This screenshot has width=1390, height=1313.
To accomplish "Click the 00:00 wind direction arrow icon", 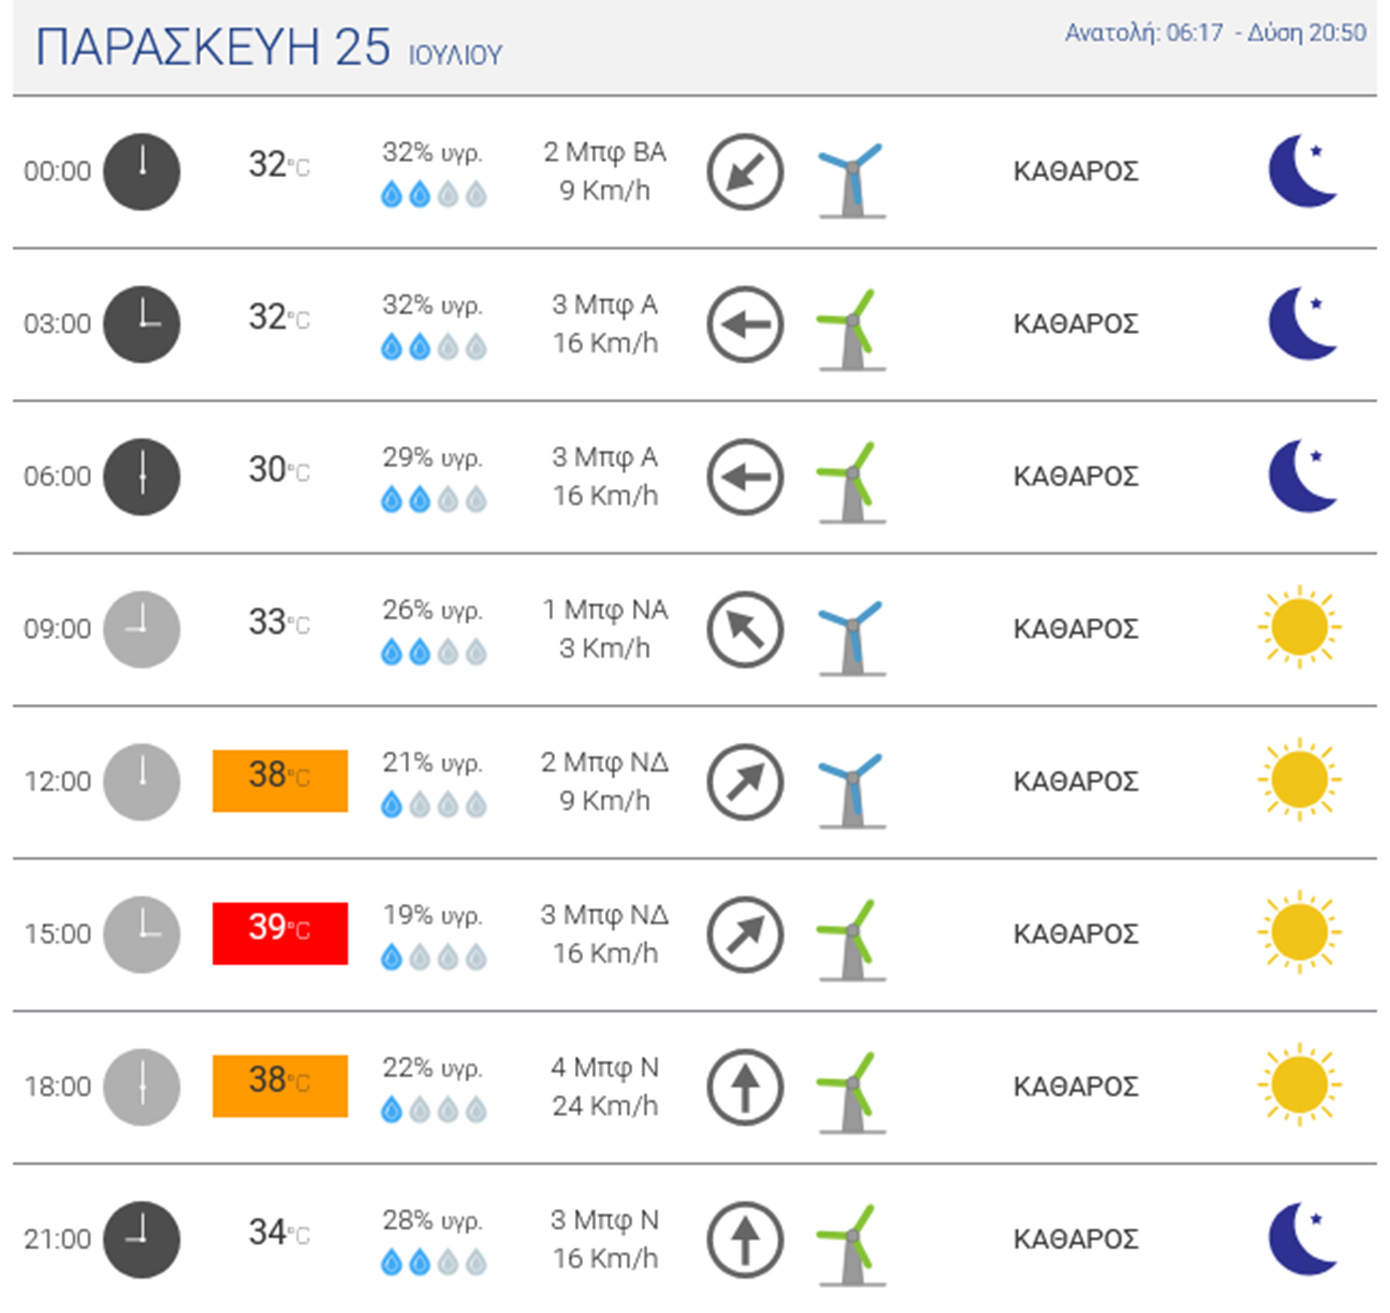I will click(x=744, y=172).
